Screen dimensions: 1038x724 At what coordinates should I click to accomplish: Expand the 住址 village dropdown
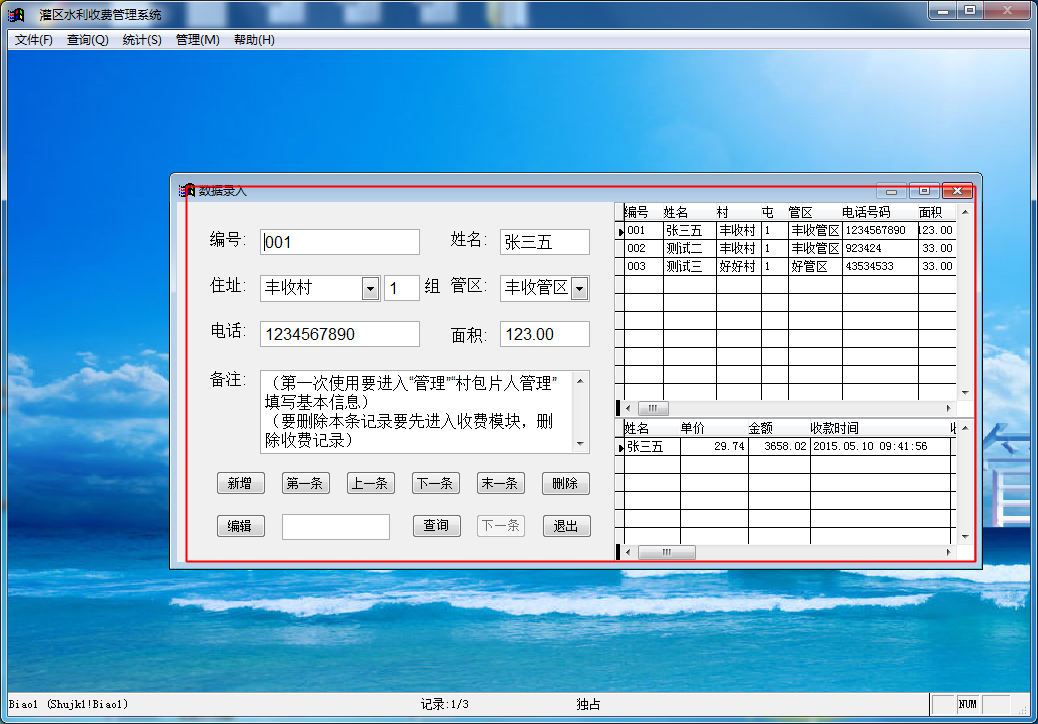pos(371,289)
